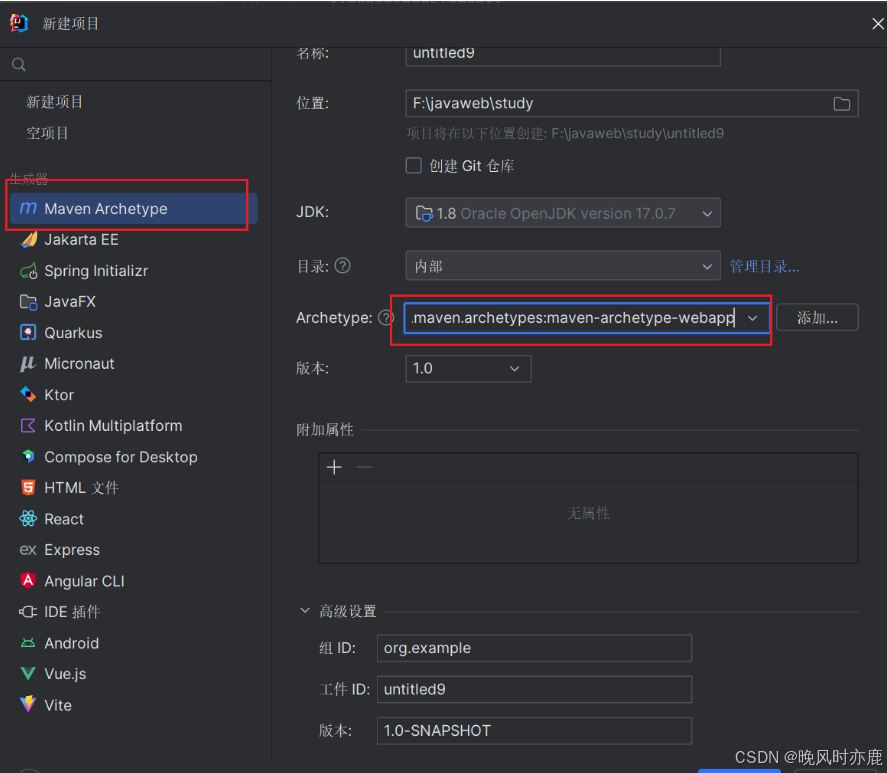
Task: Click the Spring Initializr leaf icon
Action: pos(28,271)
